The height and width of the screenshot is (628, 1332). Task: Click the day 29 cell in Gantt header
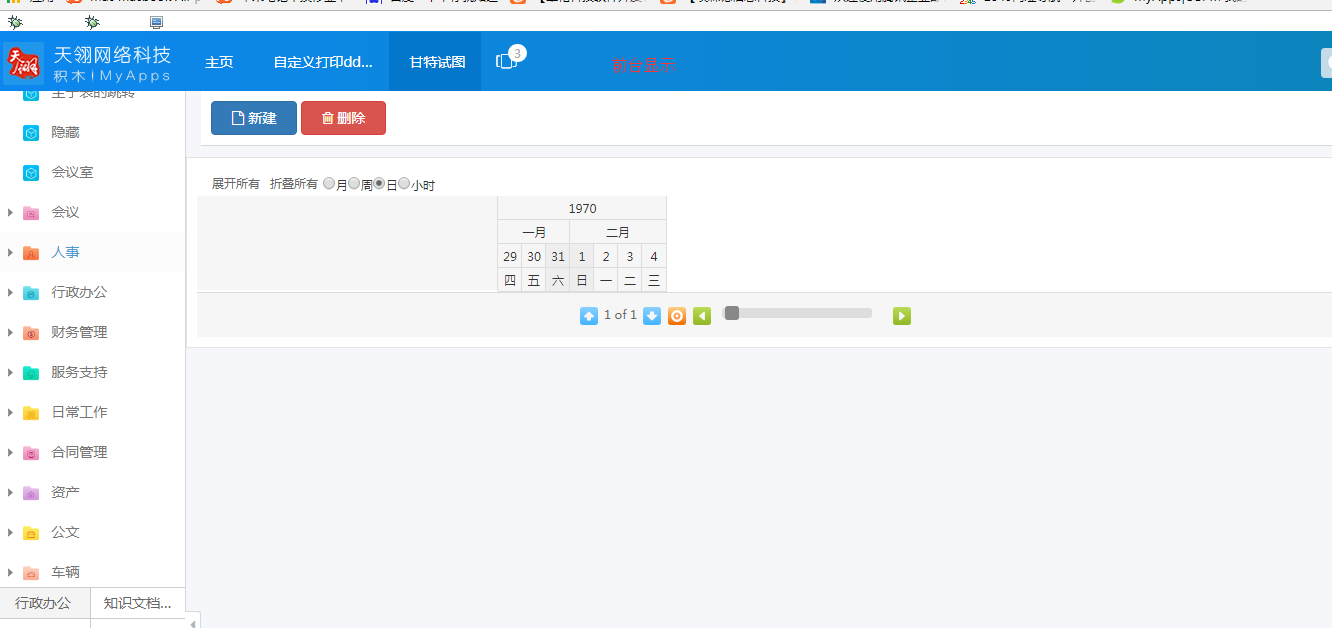point(510,256)
